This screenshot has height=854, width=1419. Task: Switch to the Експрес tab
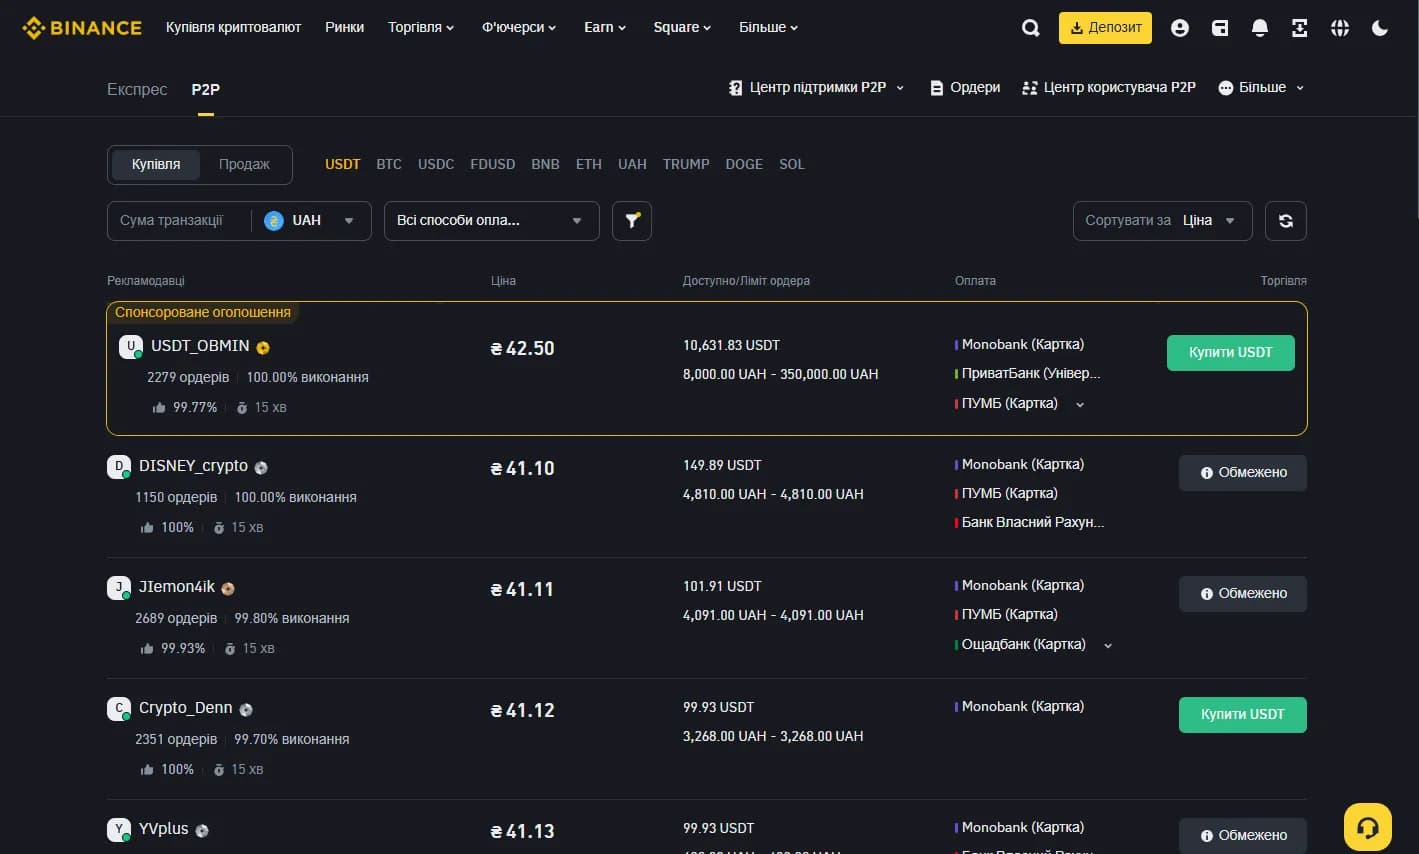[137, 89]
